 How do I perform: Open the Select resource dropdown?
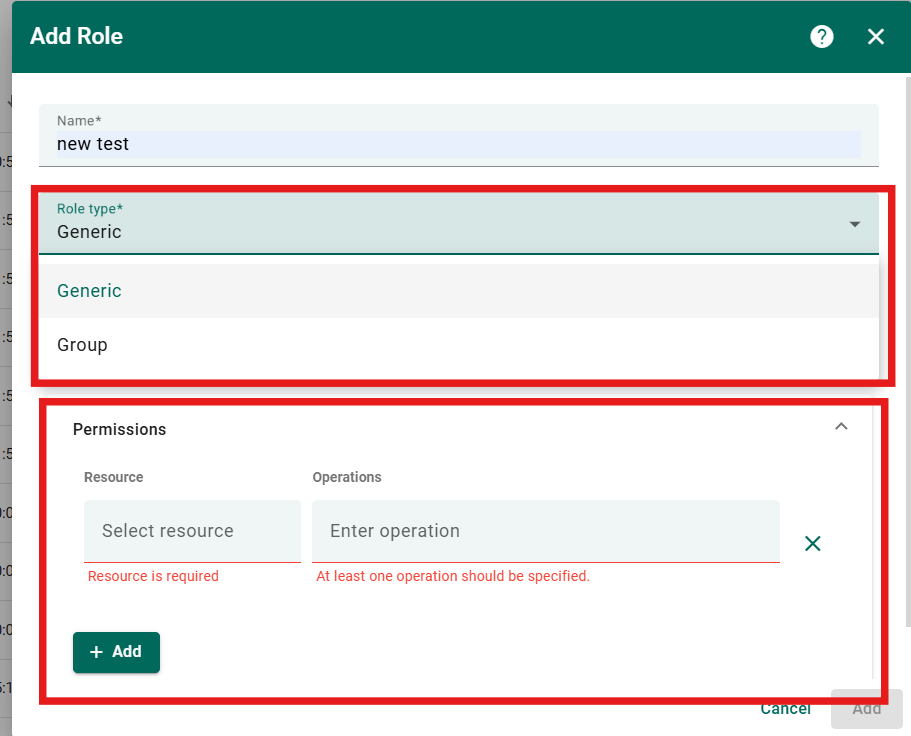[192, 531]
